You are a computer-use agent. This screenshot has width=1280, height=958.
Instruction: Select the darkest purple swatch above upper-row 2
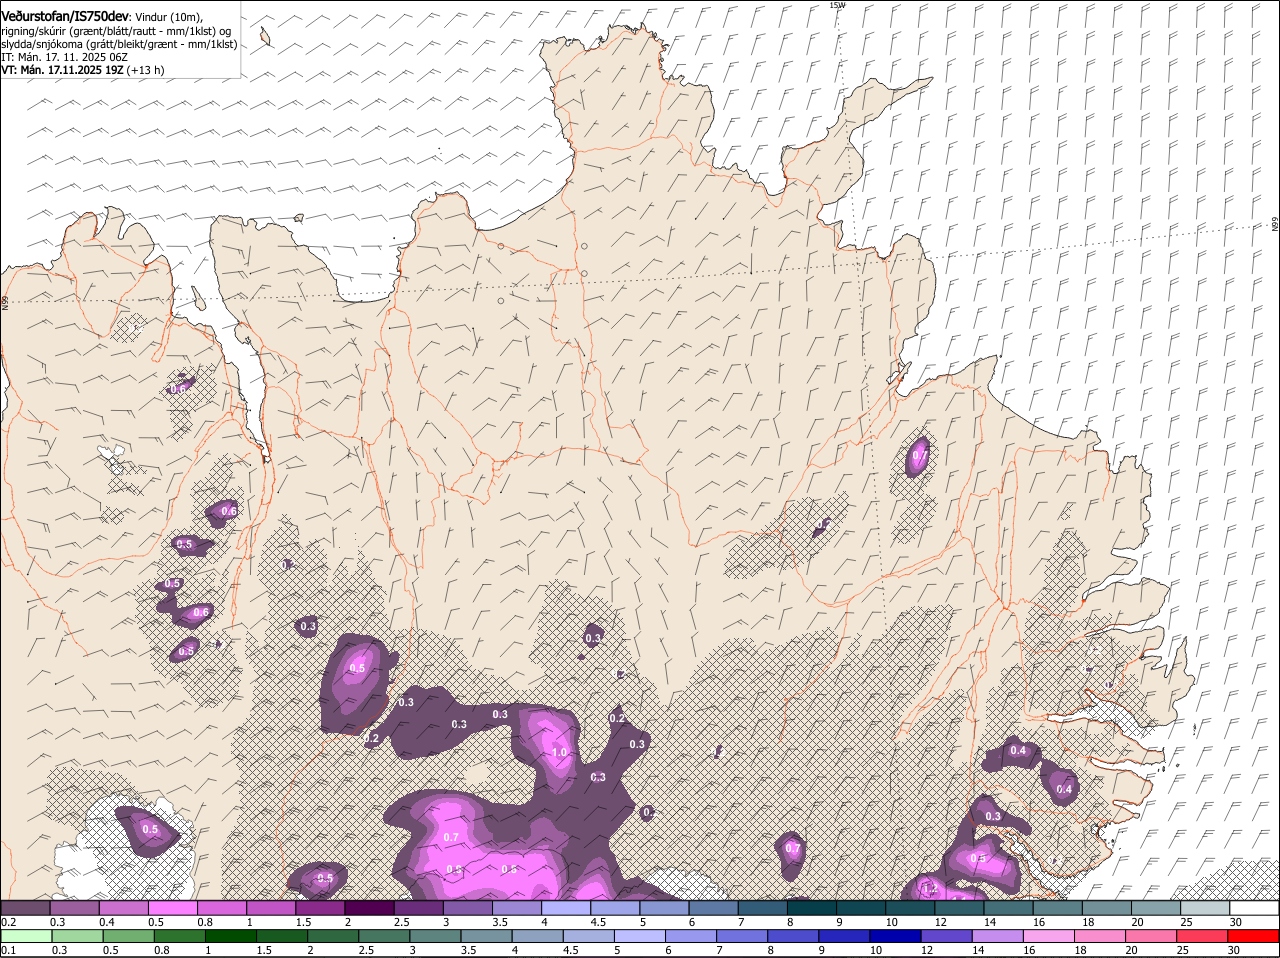click(x=369, y=908)
